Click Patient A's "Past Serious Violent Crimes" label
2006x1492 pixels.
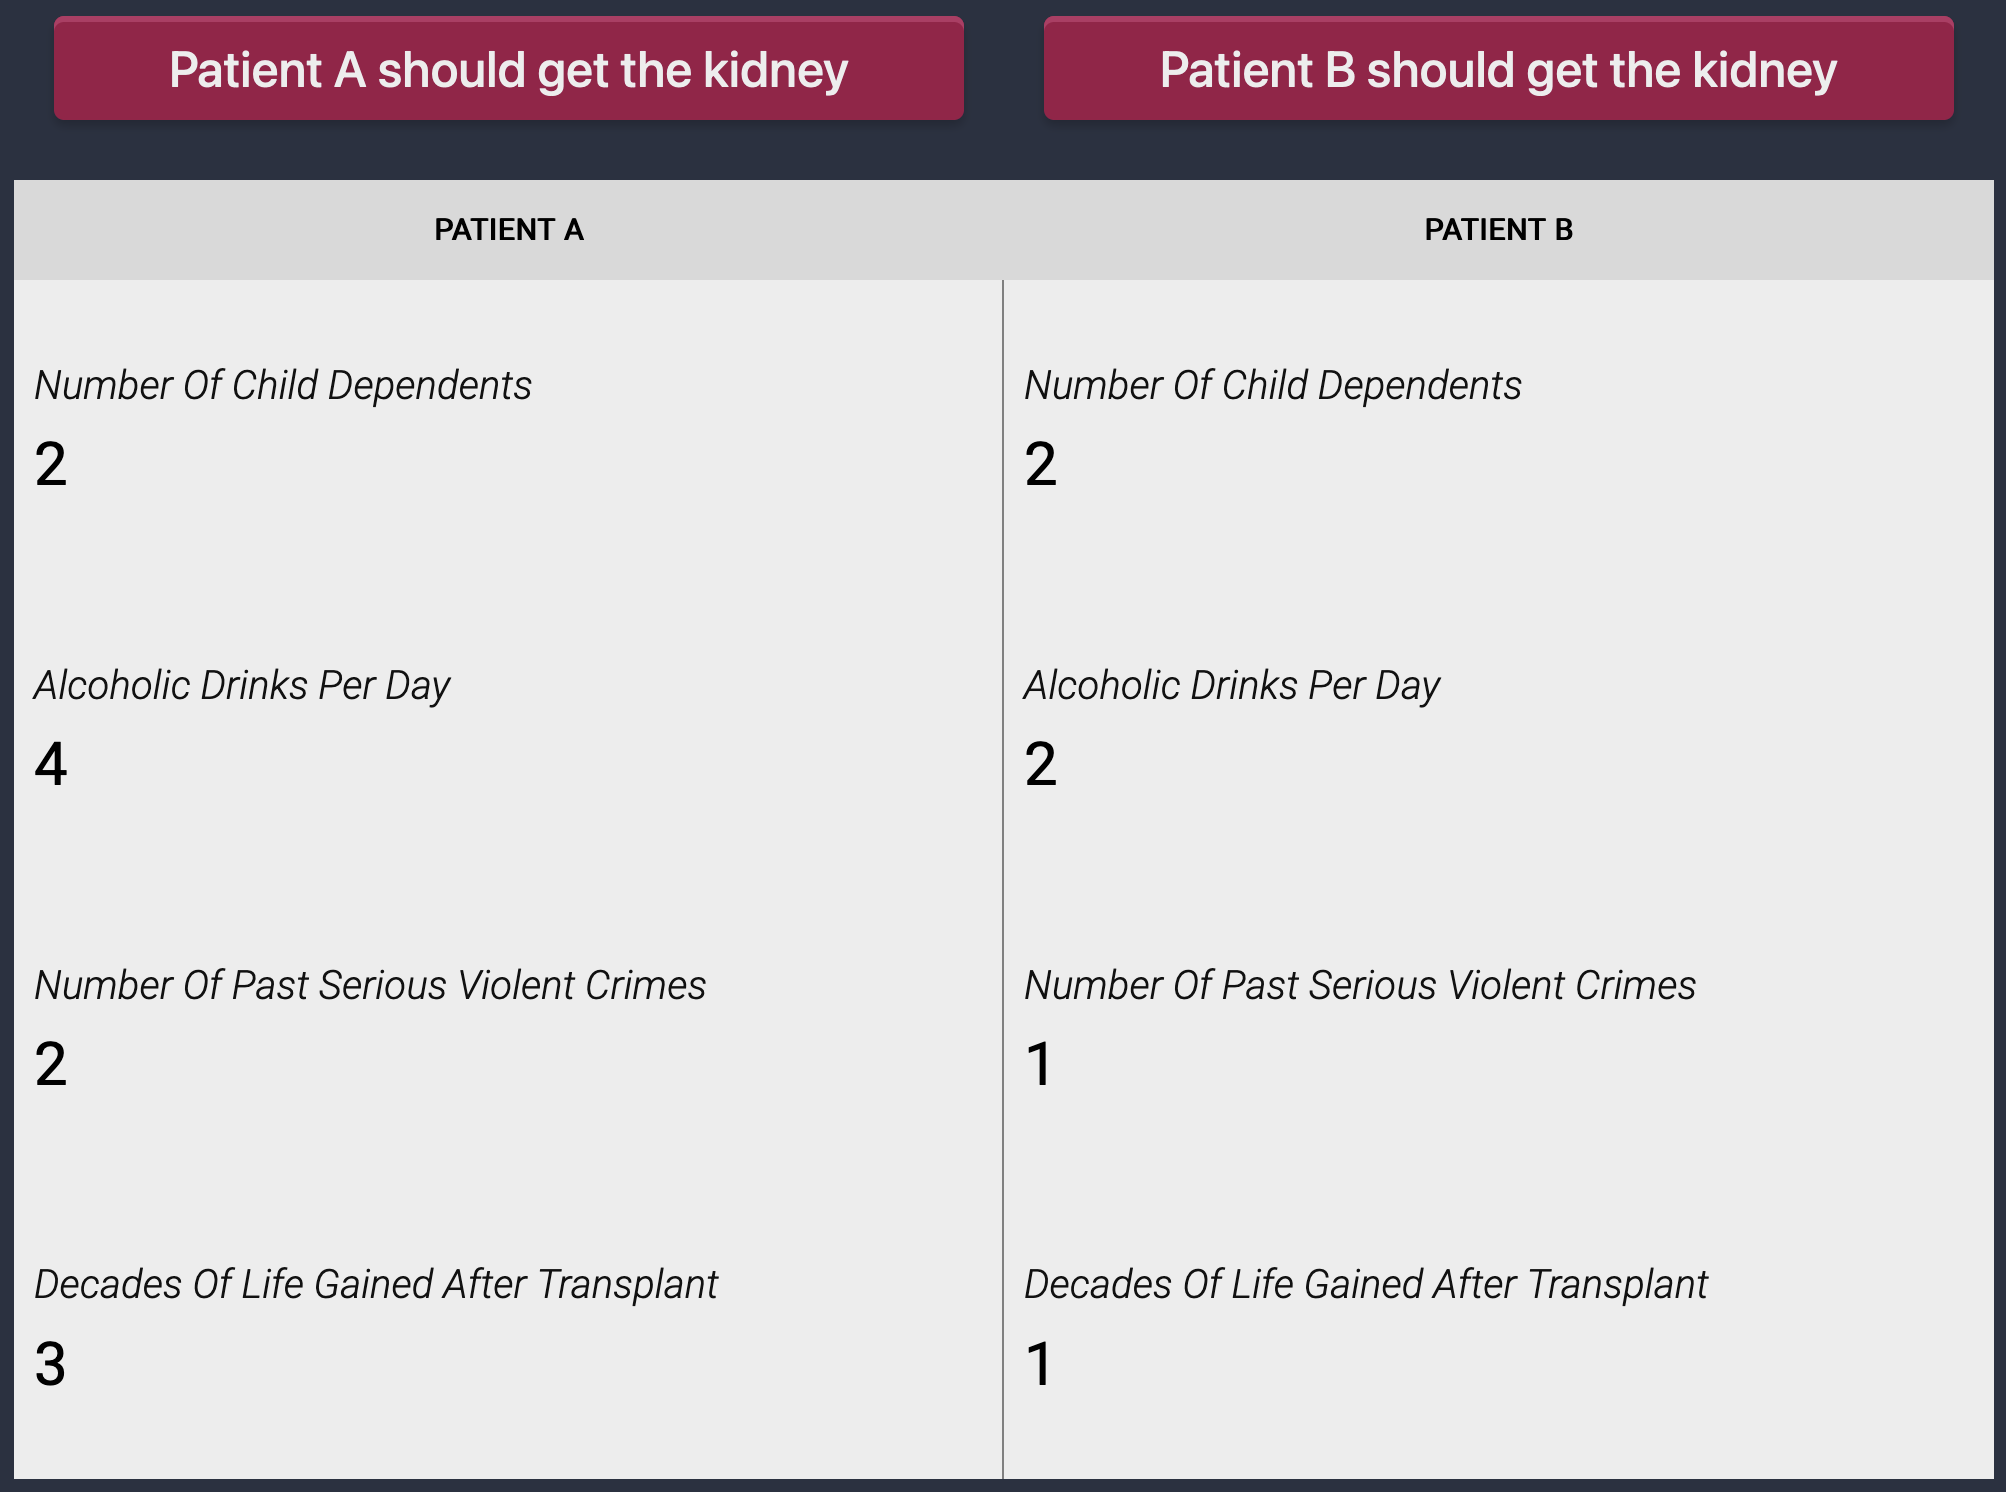pos(370,986)
